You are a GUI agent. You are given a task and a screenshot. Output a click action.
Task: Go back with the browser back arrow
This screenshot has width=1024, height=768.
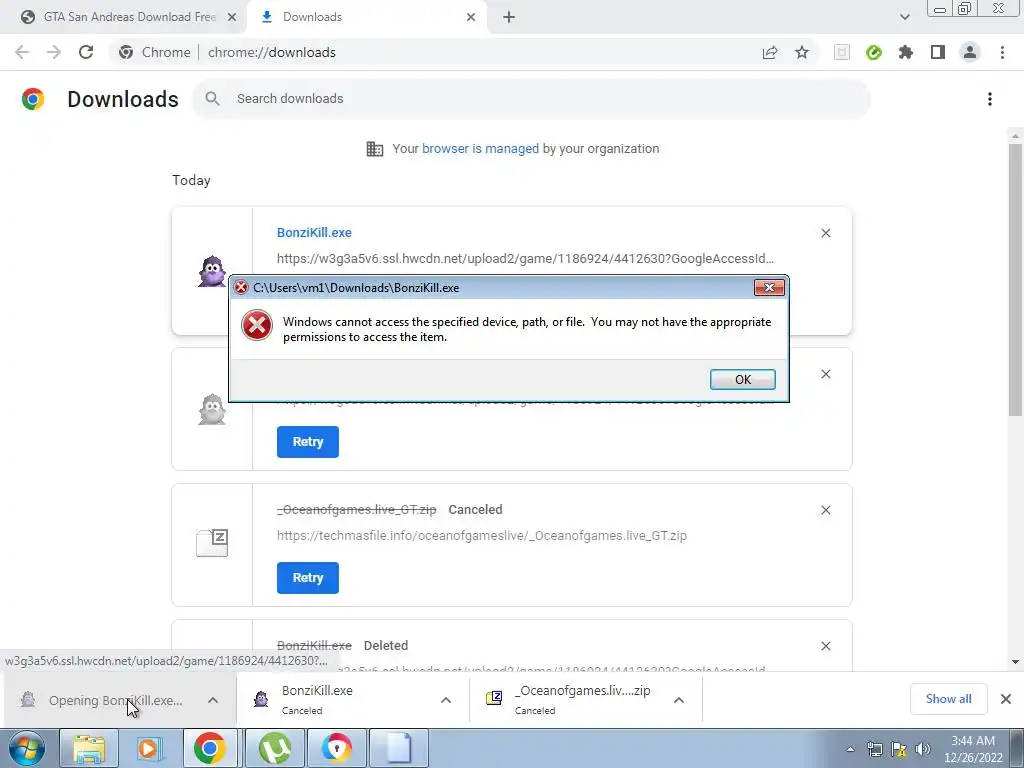click(22, 52)
